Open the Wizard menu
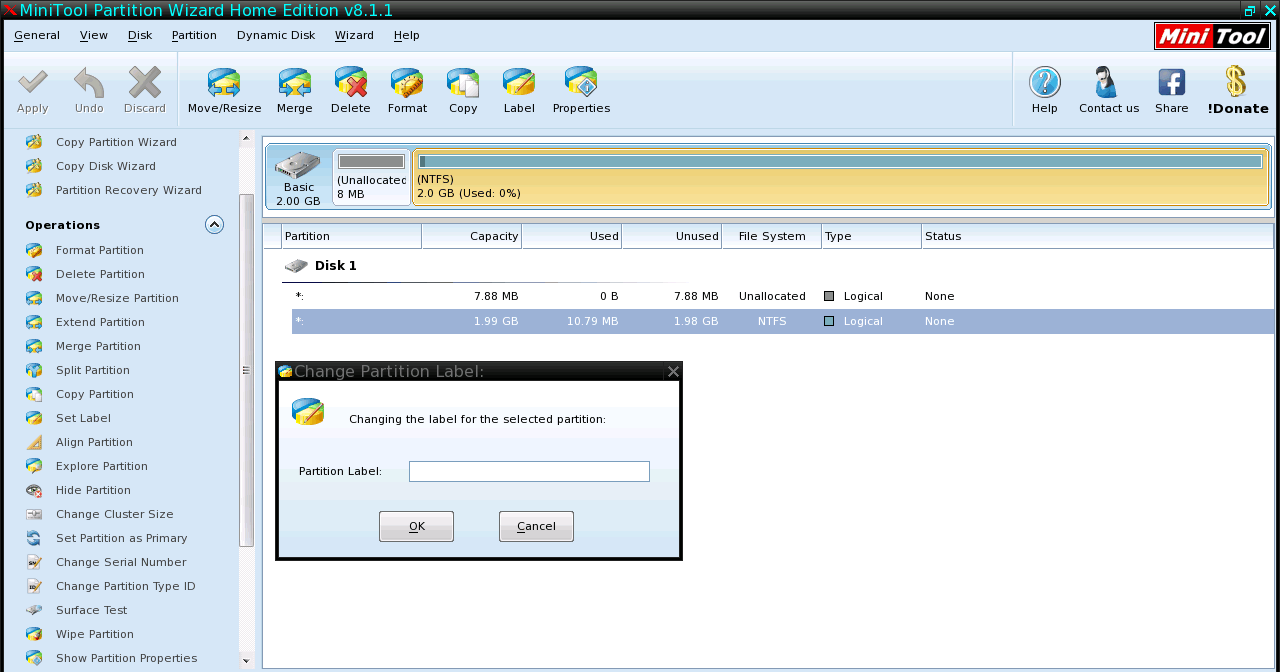Screen dimensions: 1280x672 click(354, 35)
